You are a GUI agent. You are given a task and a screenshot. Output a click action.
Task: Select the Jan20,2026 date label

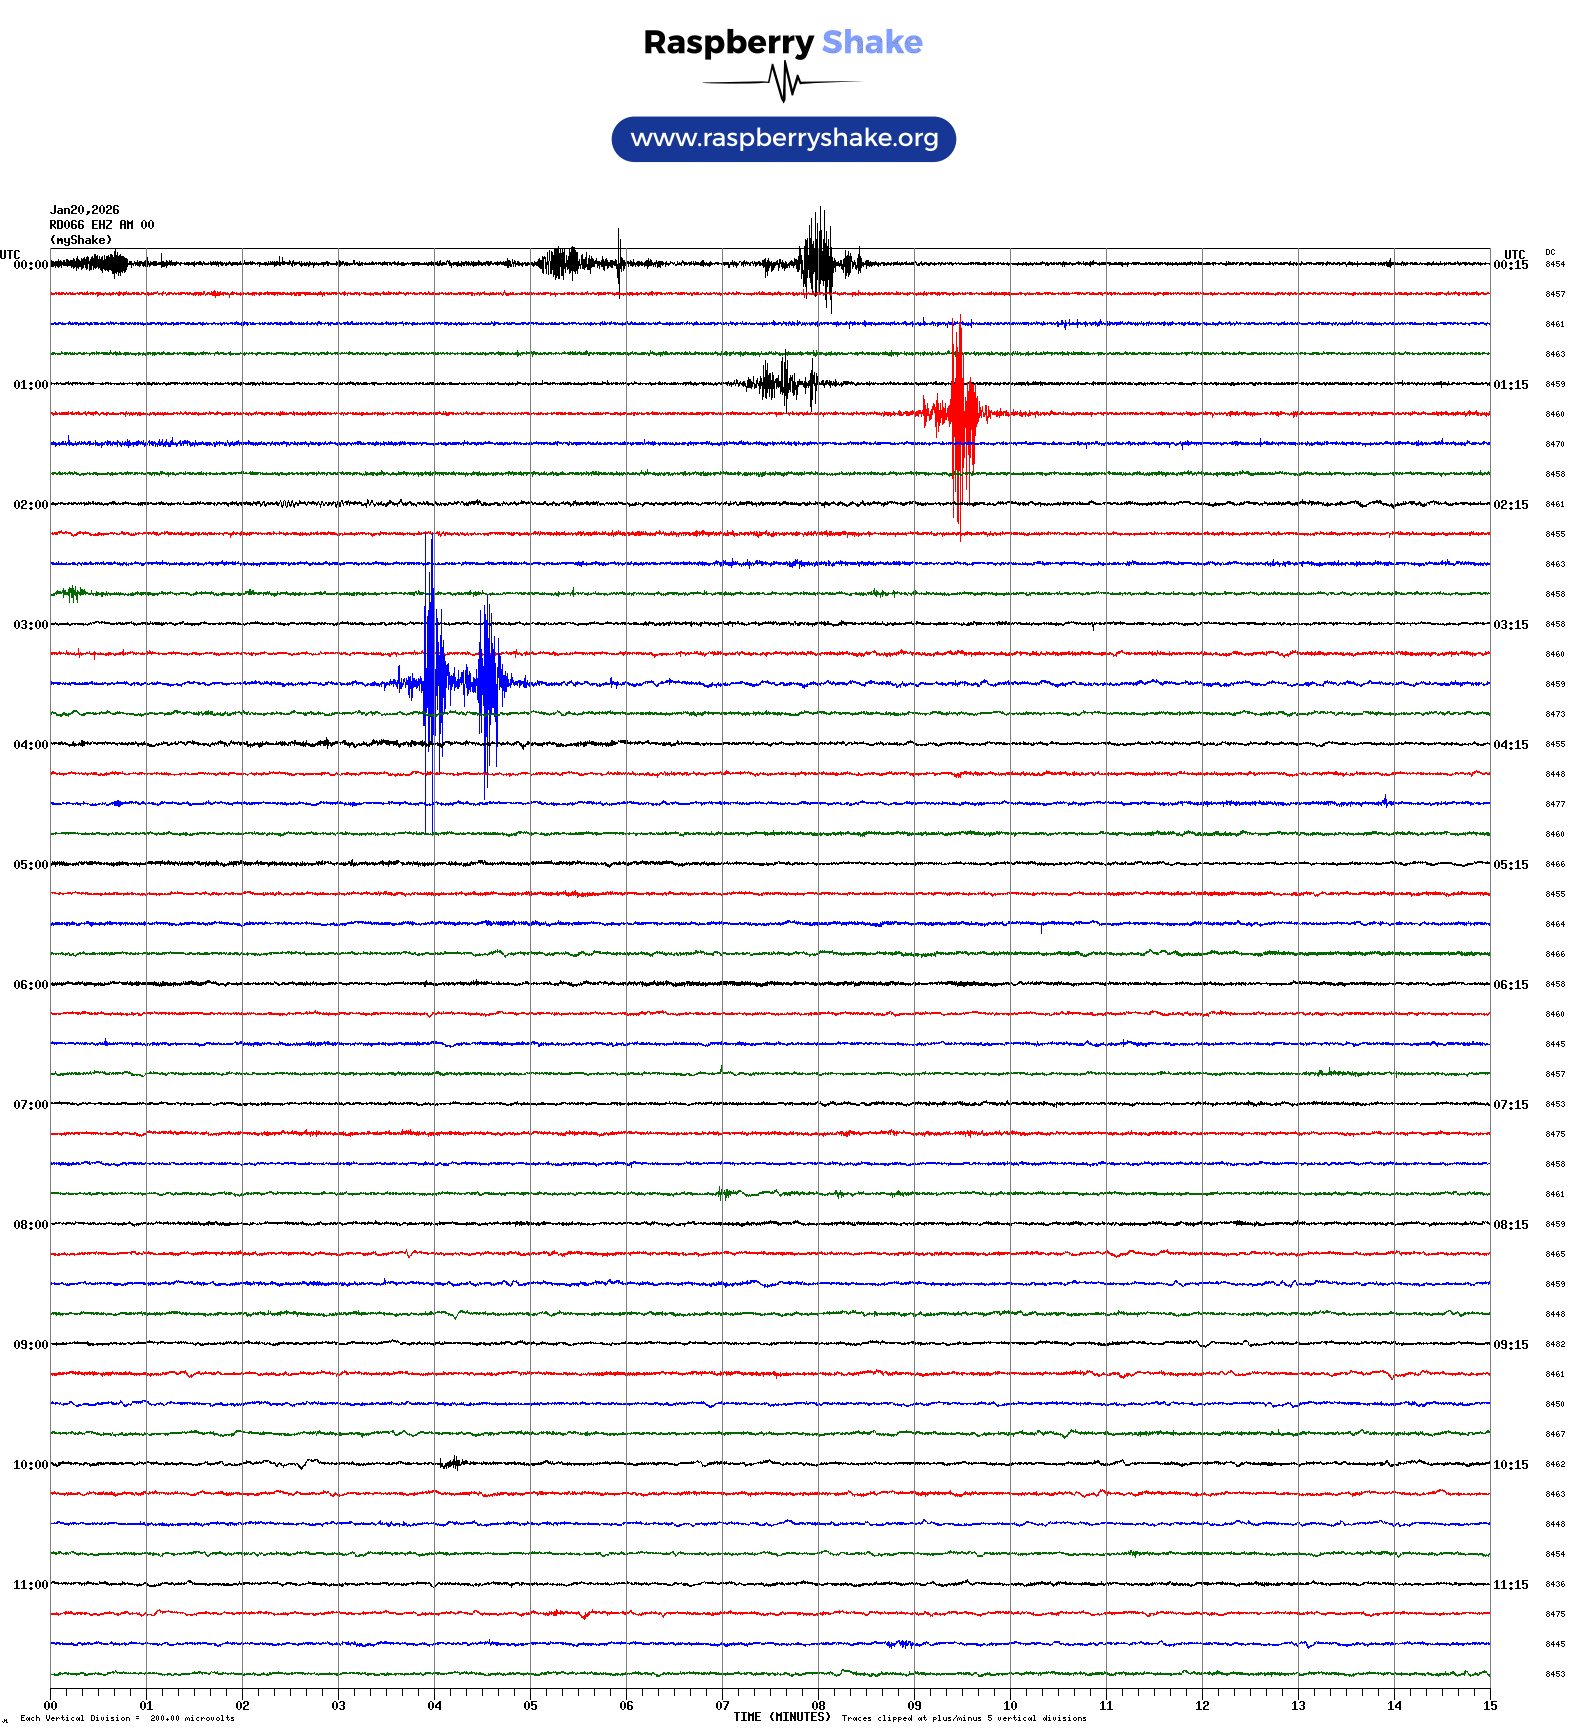click(x=84, y=210)
